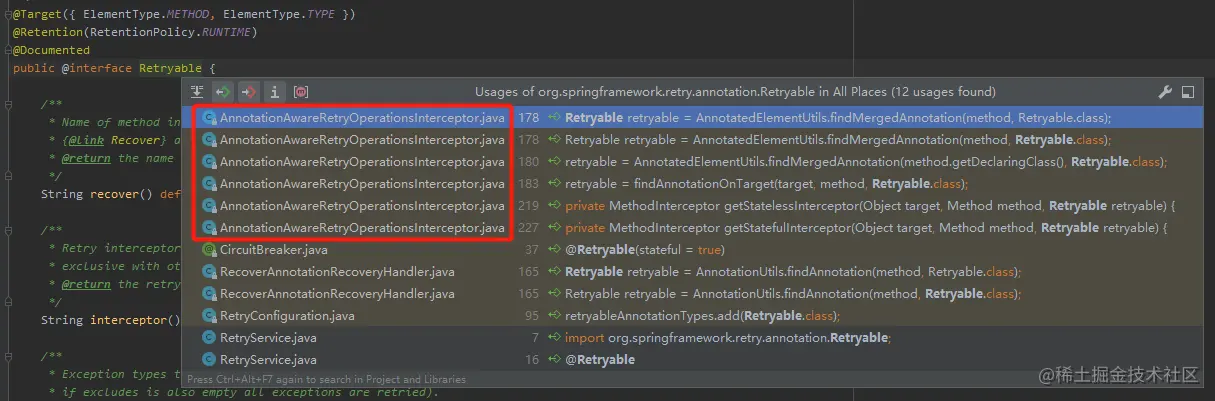Click class icon of RecoverAnnotationRecoveryHandler.java bold Retryable row

[x=209, y=272]
